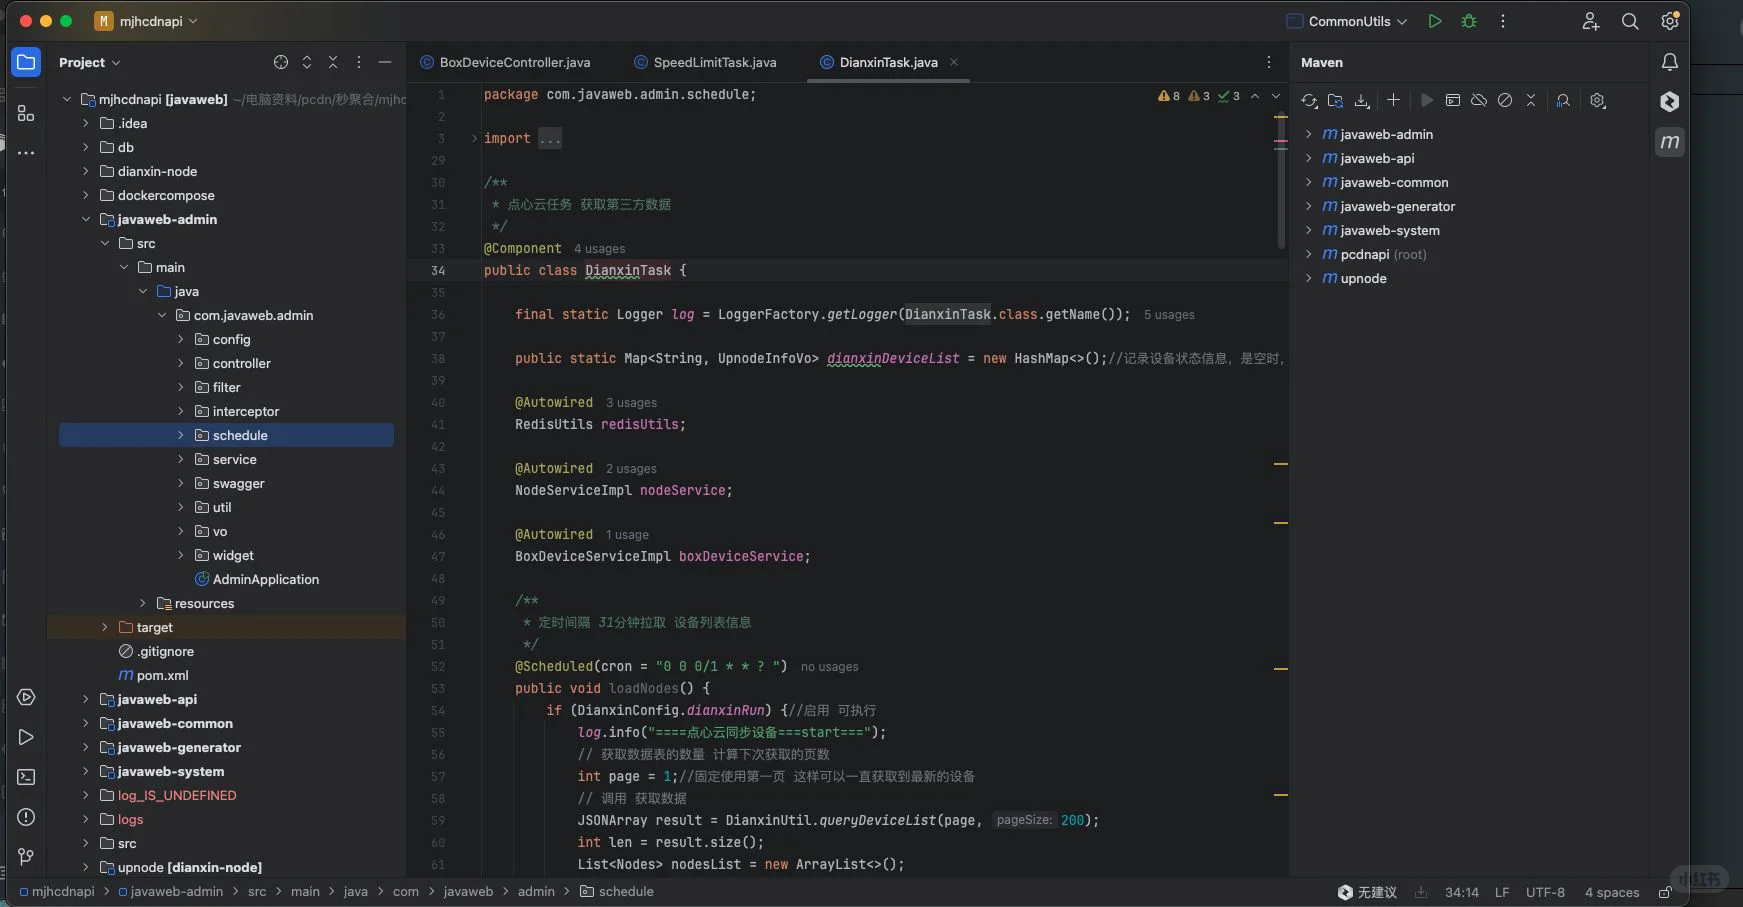
Task: Change UTF-8 file encoding
Action: [1545, 892]
